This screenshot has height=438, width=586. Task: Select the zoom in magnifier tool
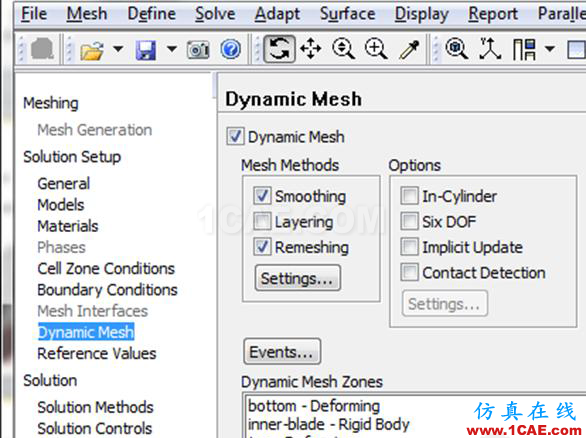[x=376, y=49]
